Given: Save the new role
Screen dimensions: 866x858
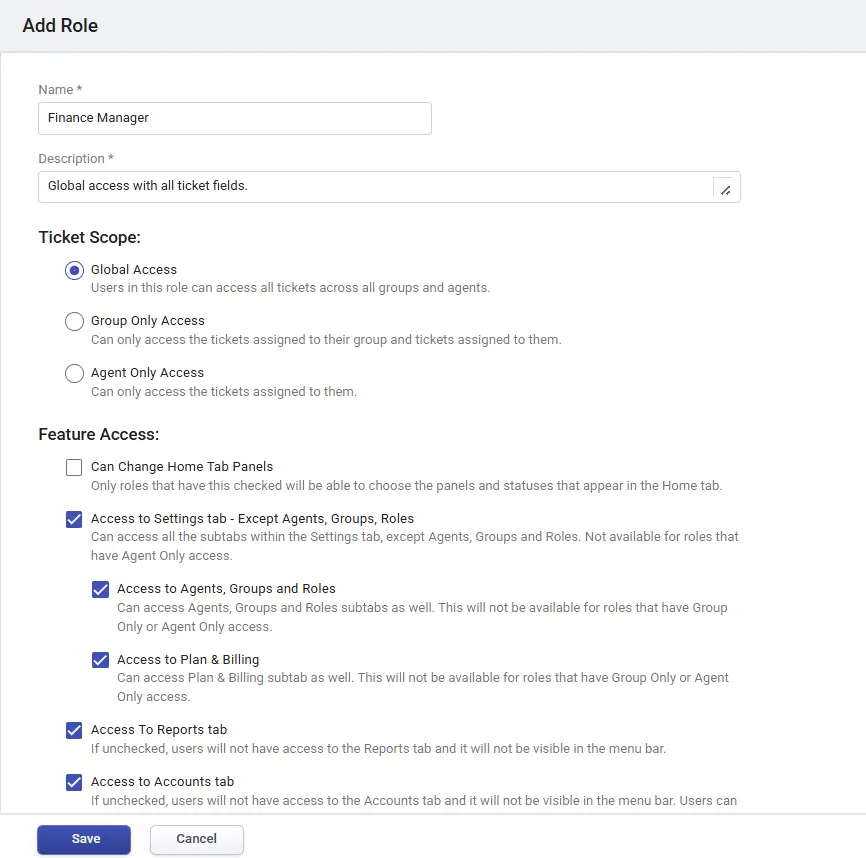Looking at the screenshot, I should point(84,839).
